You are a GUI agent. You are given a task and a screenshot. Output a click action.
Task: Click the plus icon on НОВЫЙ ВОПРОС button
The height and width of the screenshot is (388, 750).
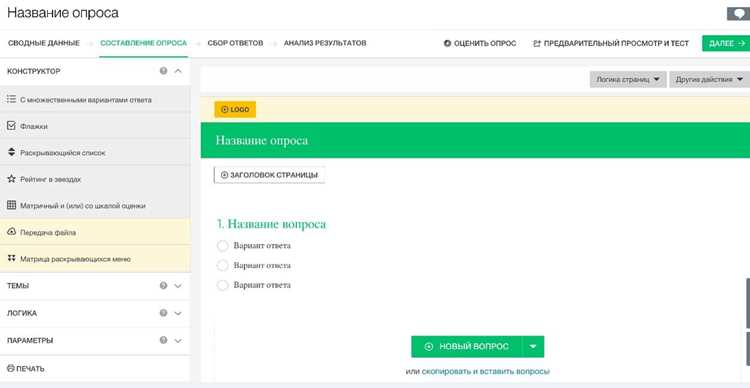pos(429,346)
